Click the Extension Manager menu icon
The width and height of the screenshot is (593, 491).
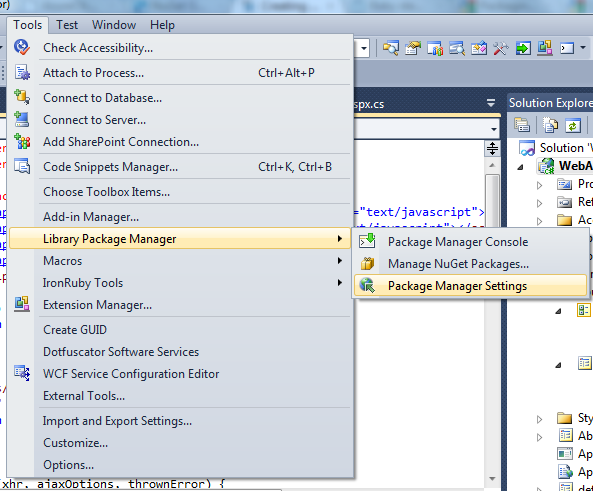pos(22,304)
